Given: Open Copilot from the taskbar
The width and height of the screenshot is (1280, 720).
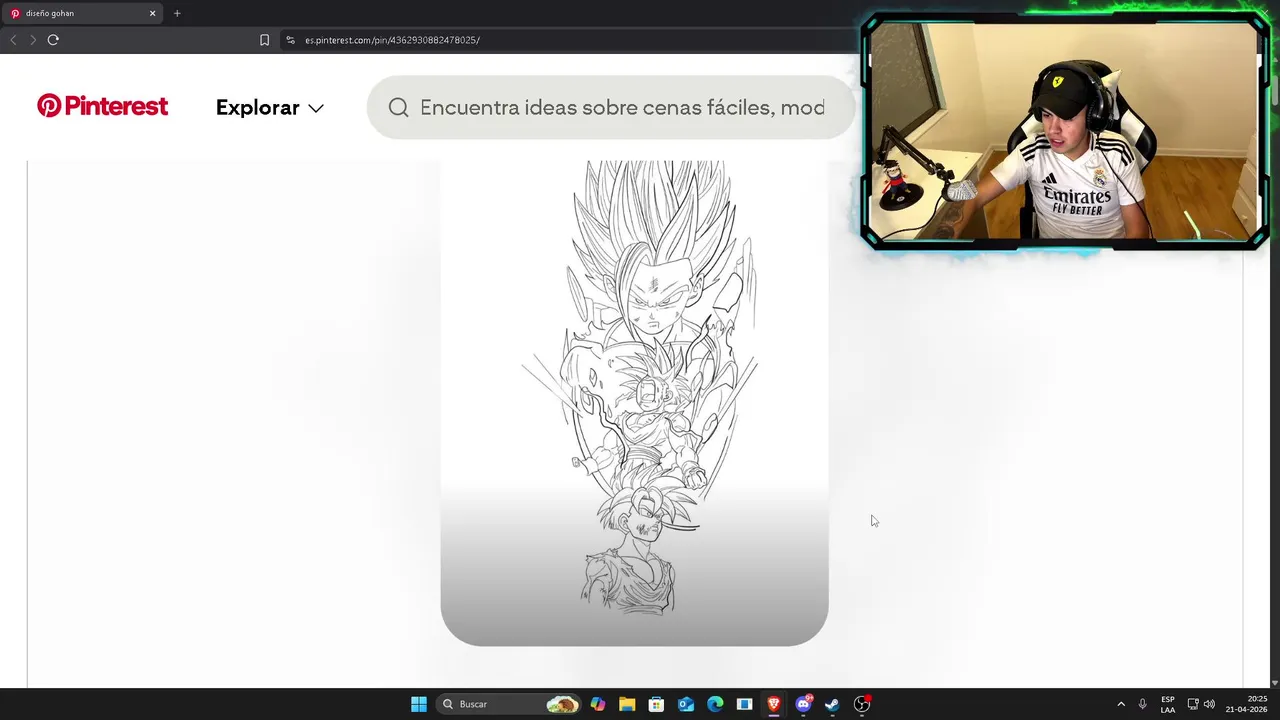Looking at the screenshot, I should point(598,704).
